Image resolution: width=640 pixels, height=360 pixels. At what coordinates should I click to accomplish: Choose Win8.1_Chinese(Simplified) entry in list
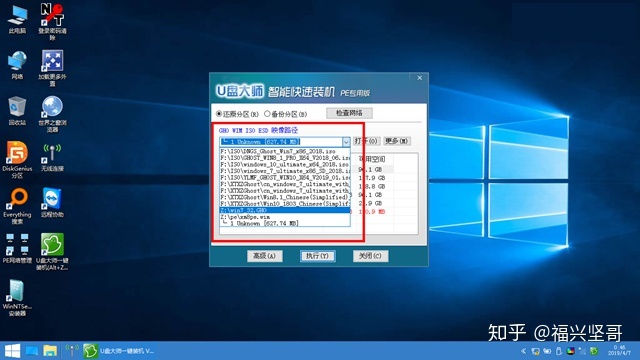285,197
